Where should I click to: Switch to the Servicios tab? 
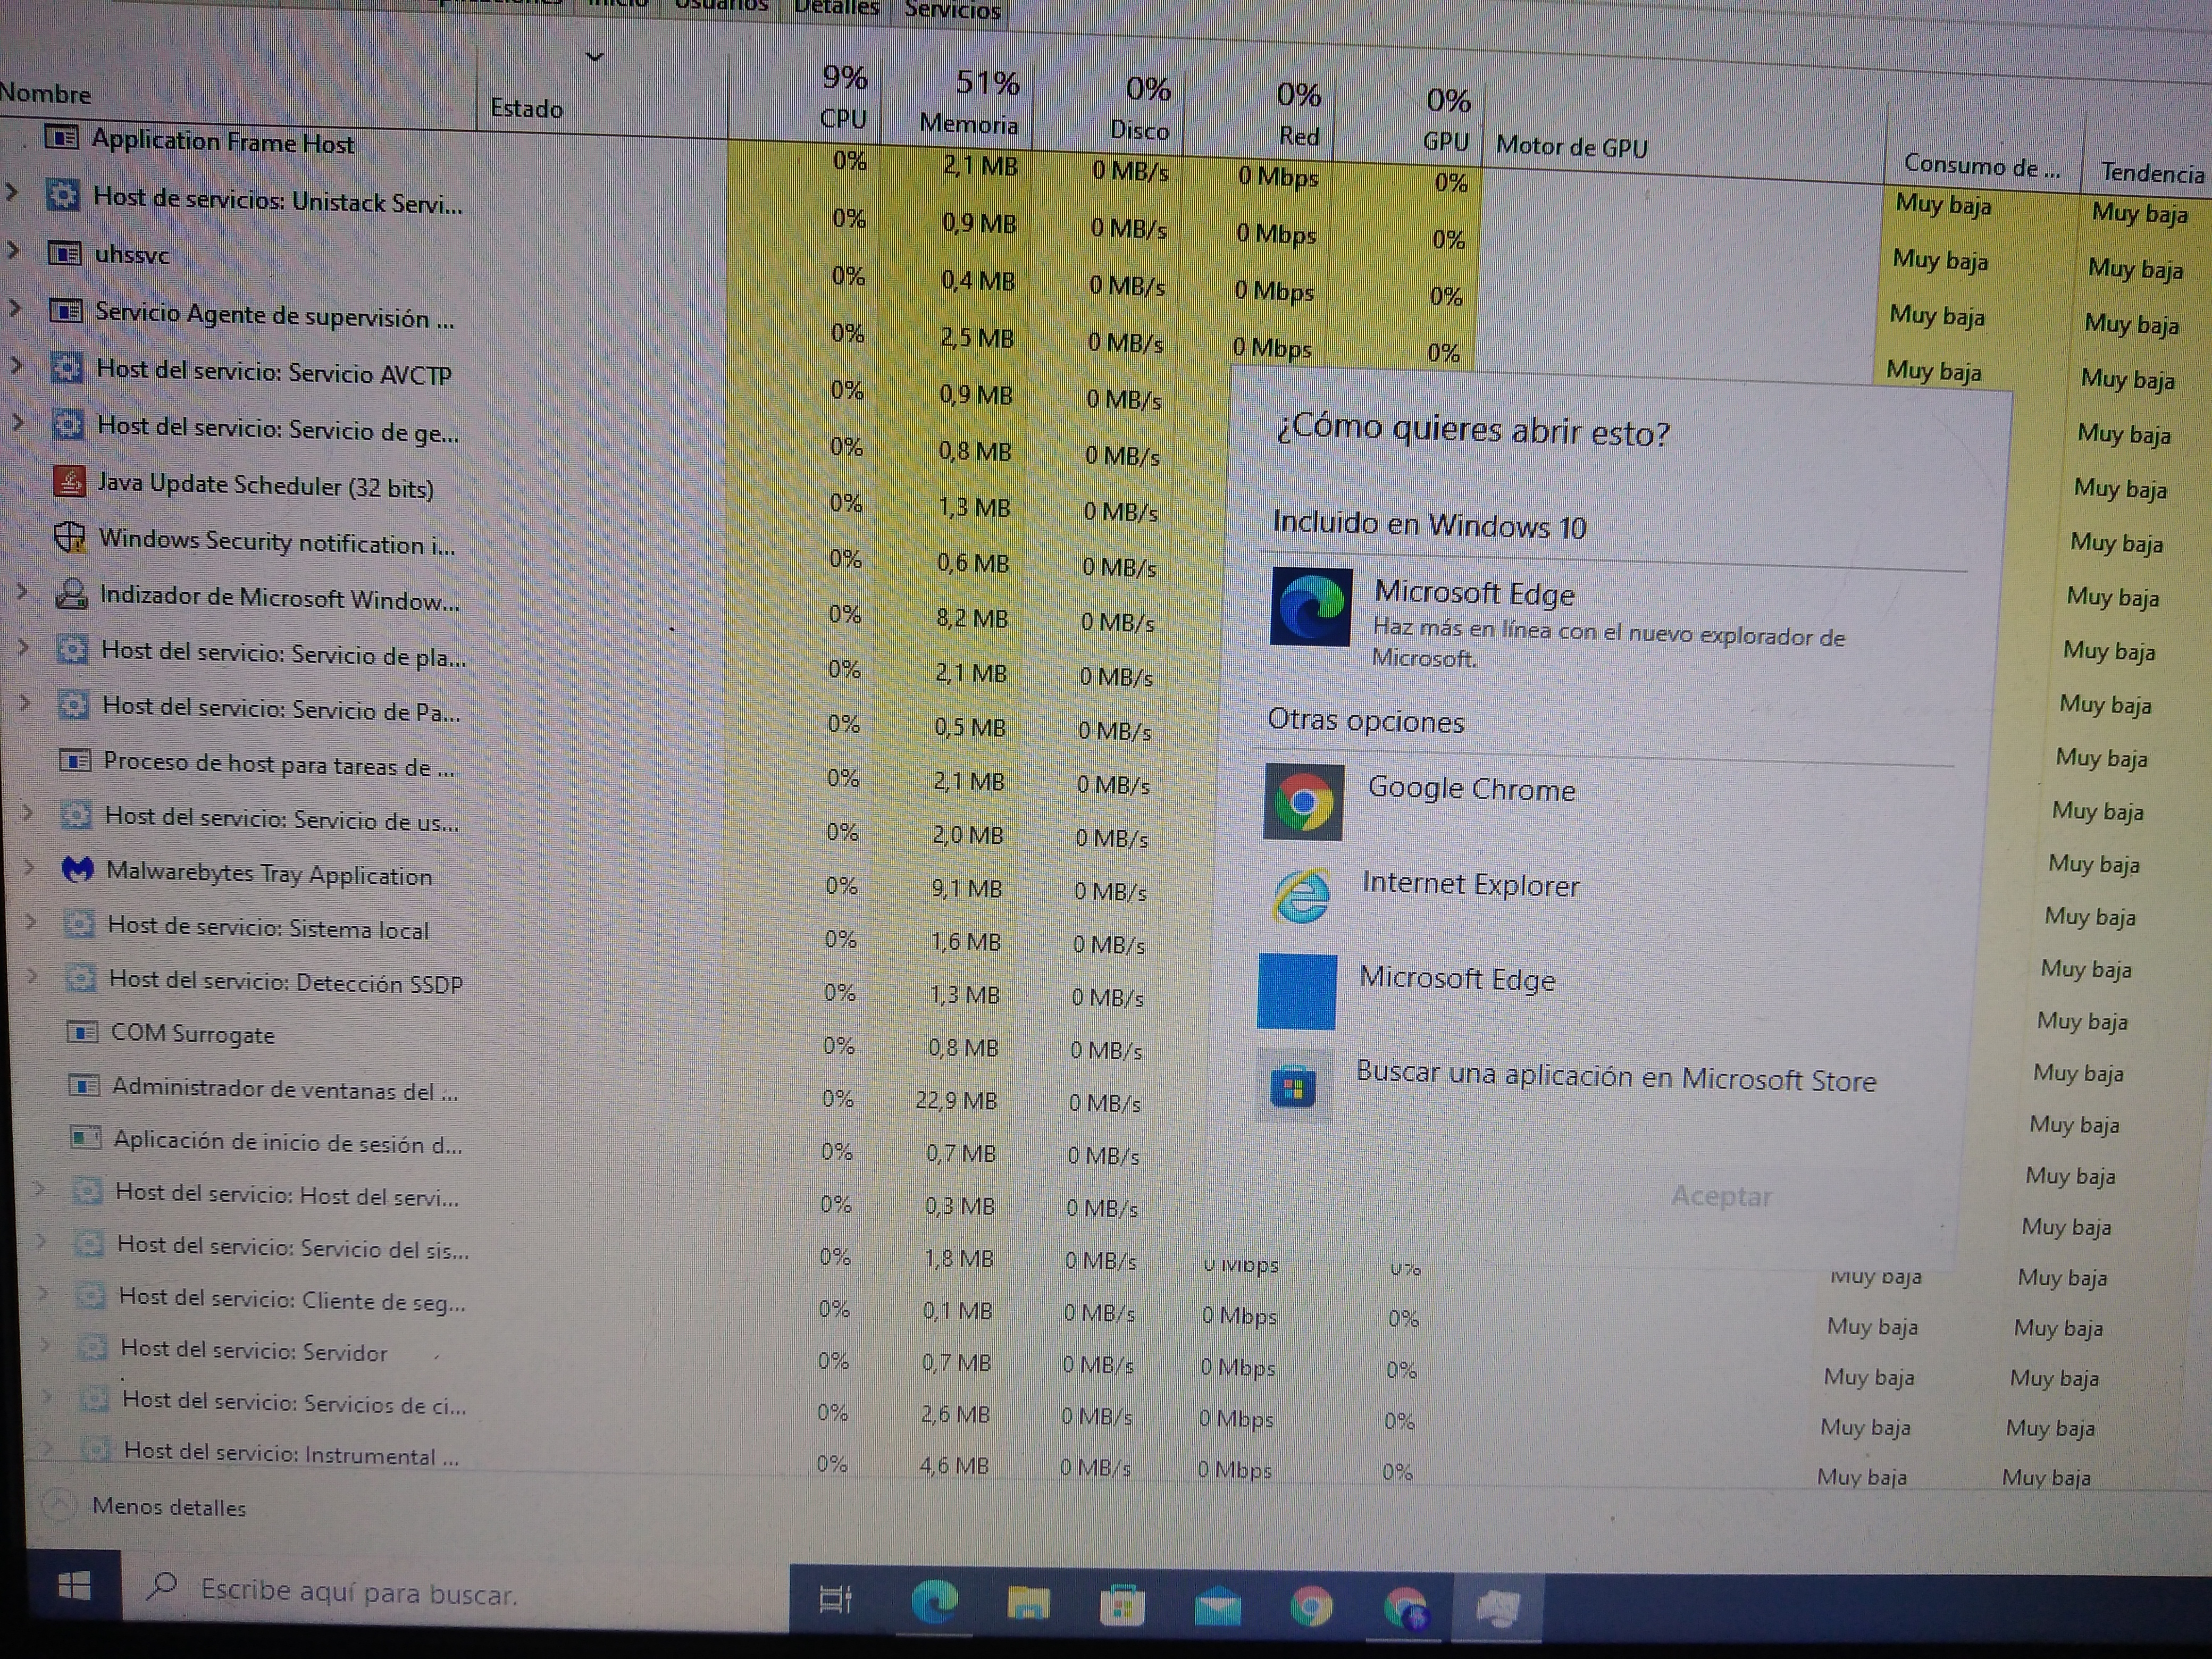click(952, 11)
